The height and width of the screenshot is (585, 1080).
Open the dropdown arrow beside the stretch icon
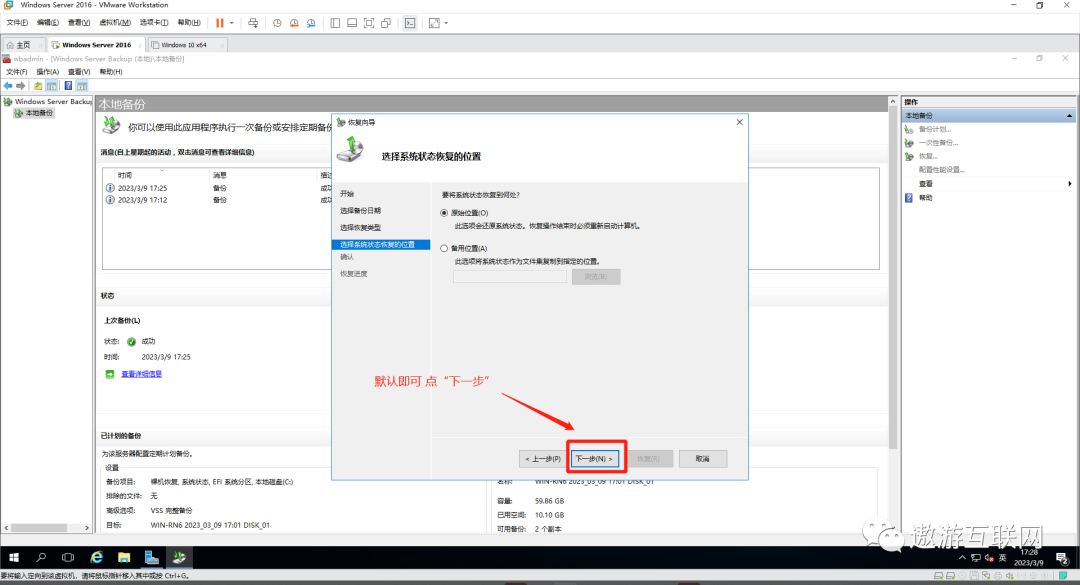pos(446,23)
